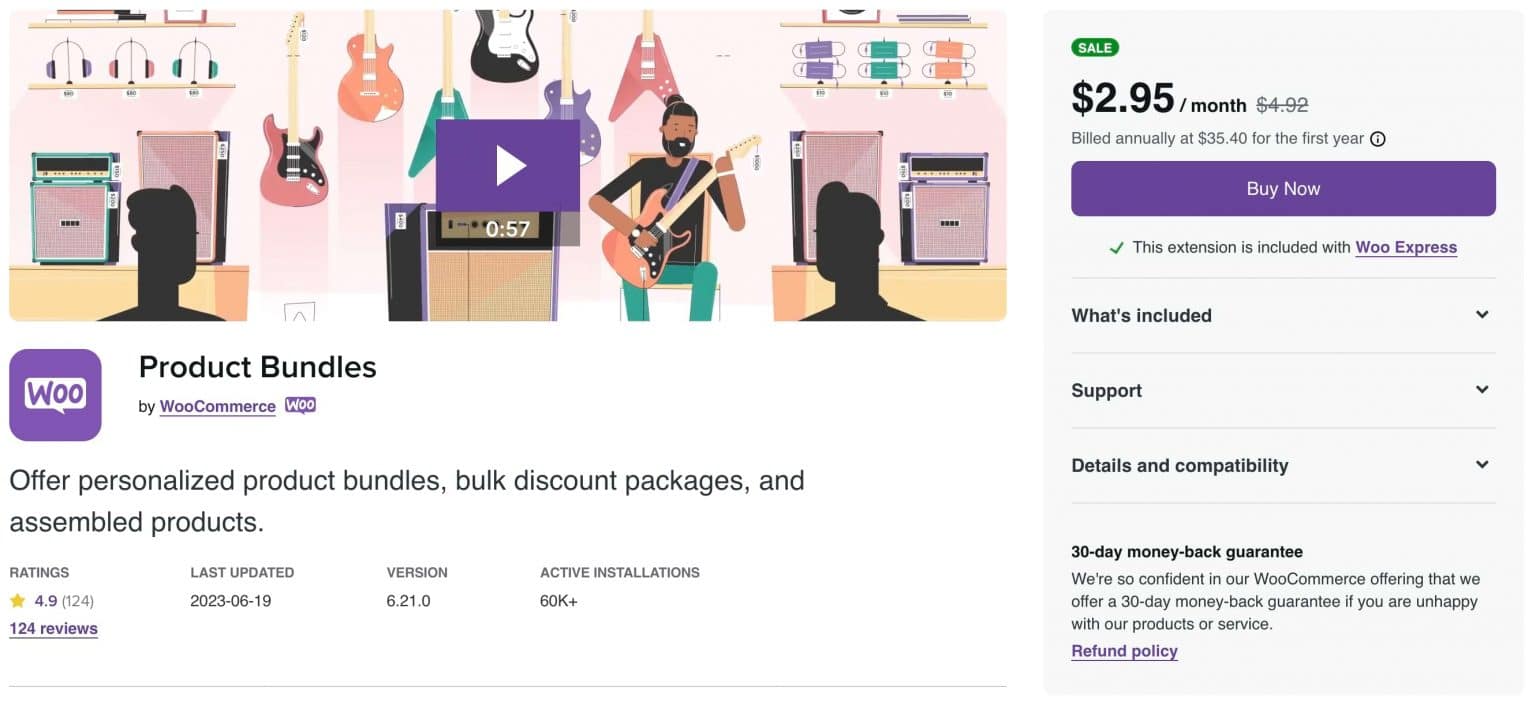Open the Refund policy page
Screen dimensions: 1536x702
click(1124, 651)
